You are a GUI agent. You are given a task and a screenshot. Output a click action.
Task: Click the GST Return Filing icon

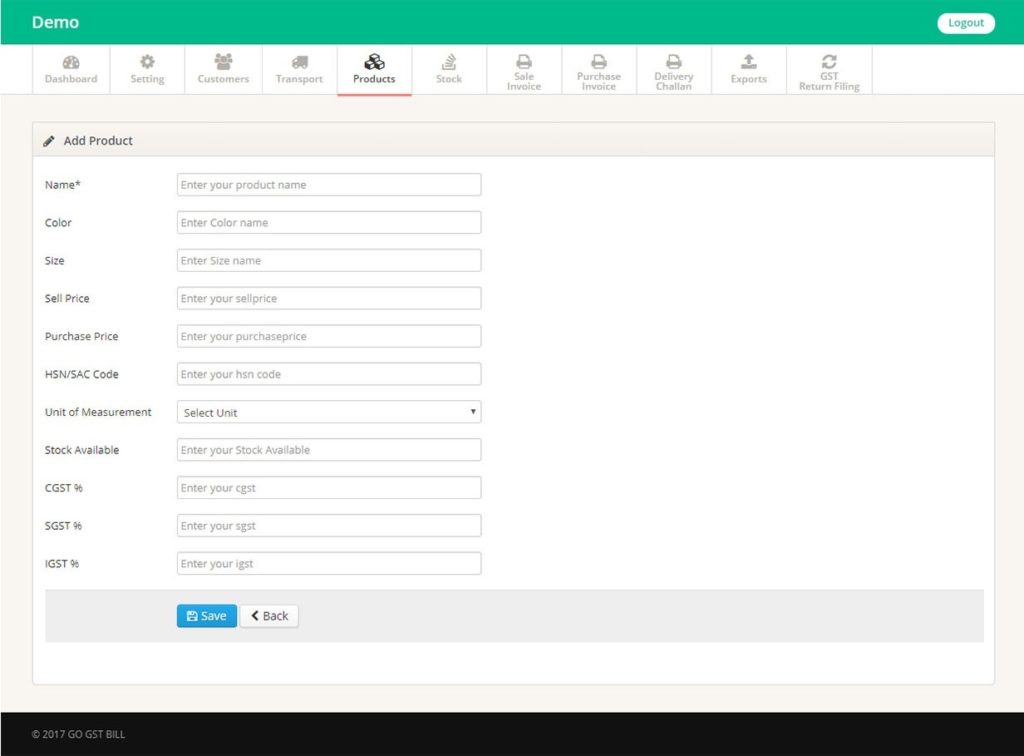point(830,60)
